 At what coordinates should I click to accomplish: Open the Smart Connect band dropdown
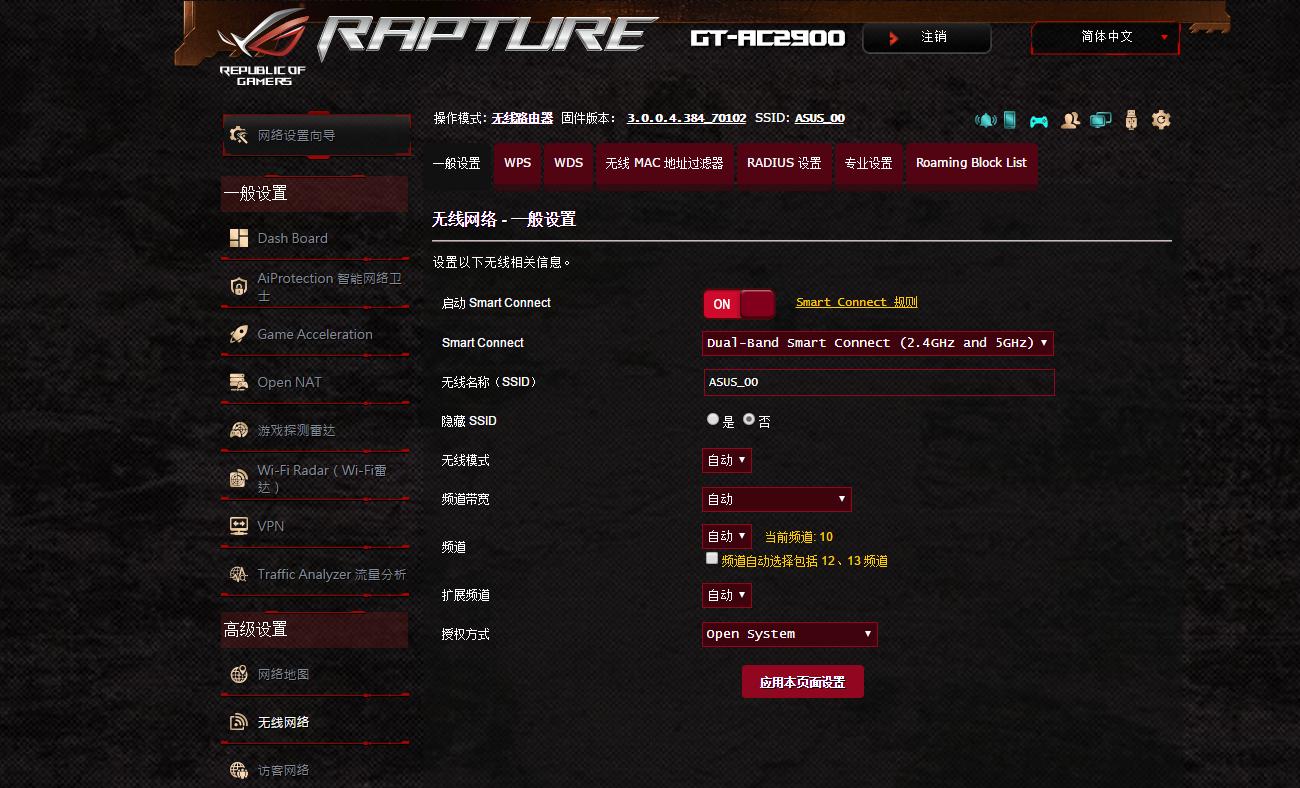[x=878, y=343]
